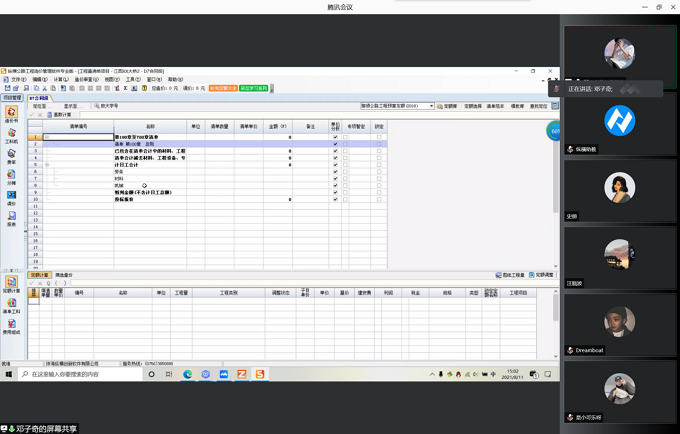Click the Save icon in toolbar
The image size is (680, 434).
(7, 88)
